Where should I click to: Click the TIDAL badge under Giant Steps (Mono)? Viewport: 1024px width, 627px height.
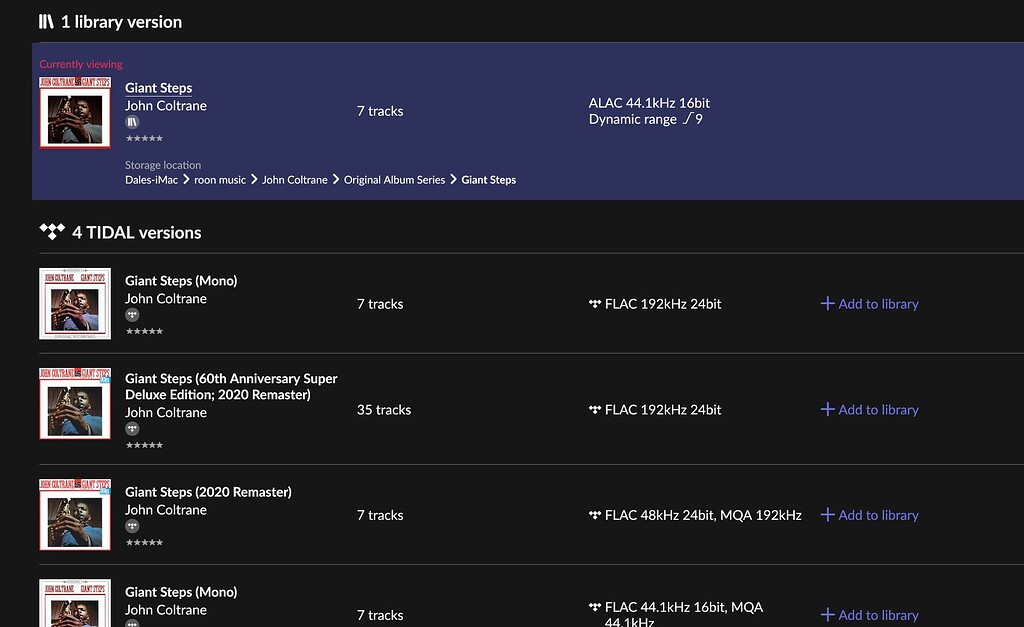[131, 314]
